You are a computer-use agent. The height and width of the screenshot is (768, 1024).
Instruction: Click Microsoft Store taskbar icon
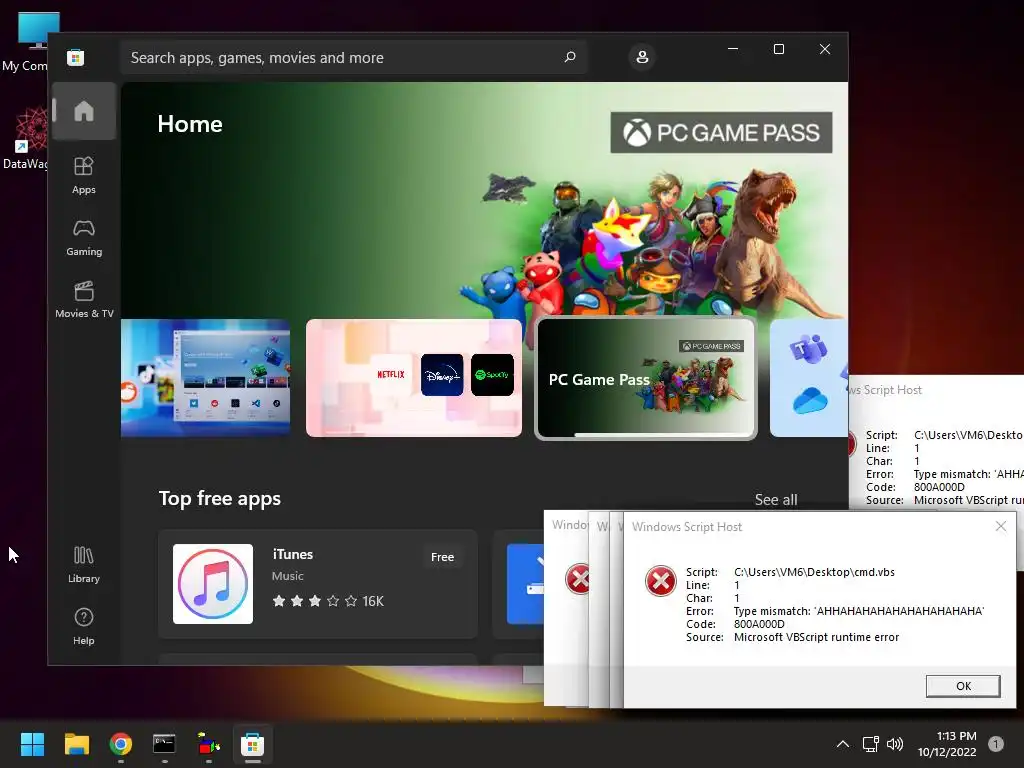tap(253, 744)
